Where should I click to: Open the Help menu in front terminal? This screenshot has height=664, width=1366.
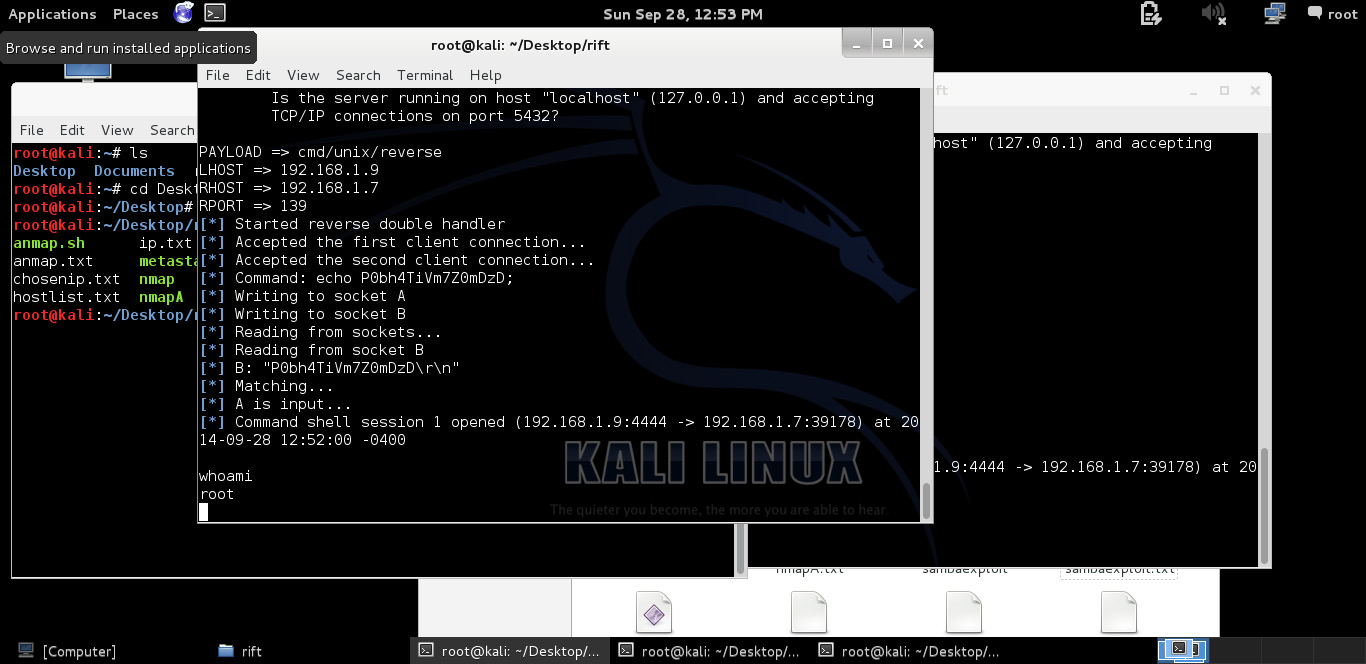pyautogui.click(x=485, y=75)
